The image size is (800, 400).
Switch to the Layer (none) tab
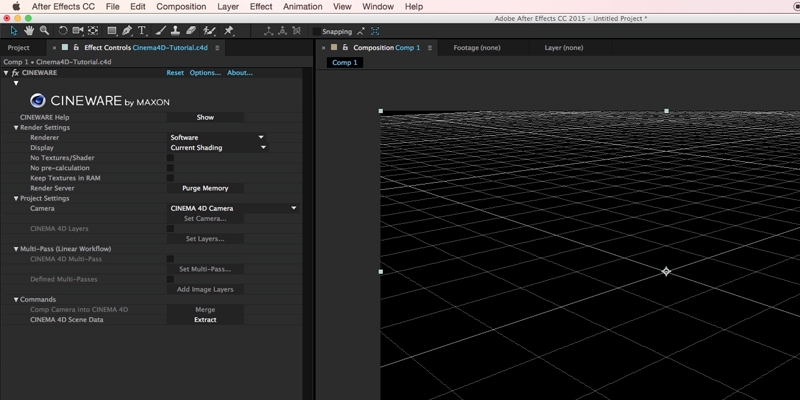pos(563,48)
